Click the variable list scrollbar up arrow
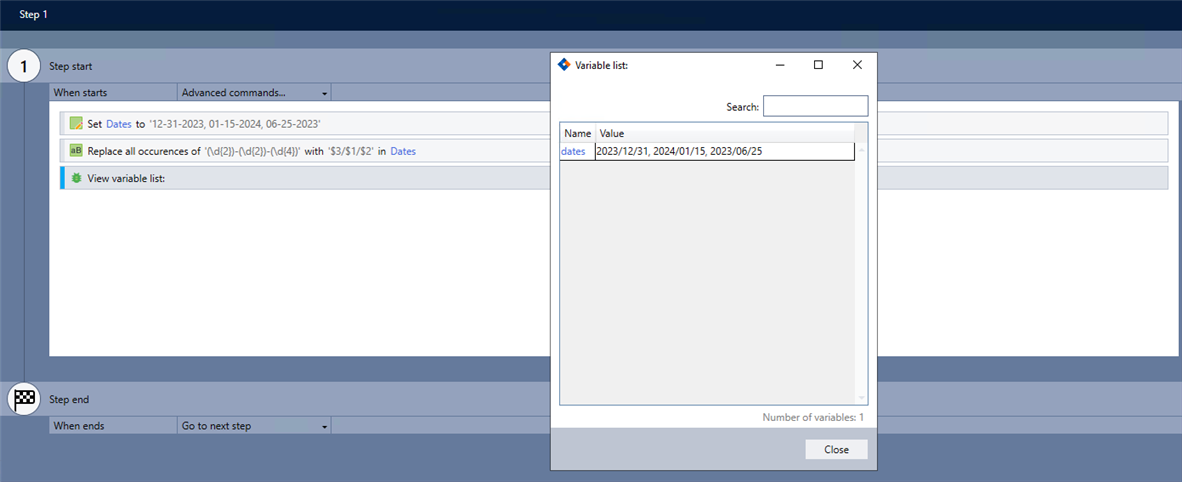 (x=862, y=149)
